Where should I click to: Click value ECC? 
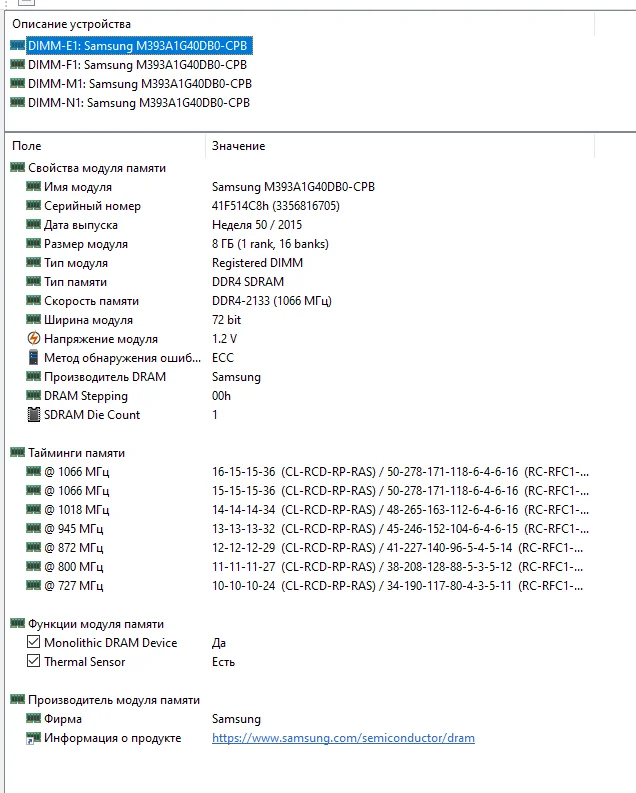(223, 358)
